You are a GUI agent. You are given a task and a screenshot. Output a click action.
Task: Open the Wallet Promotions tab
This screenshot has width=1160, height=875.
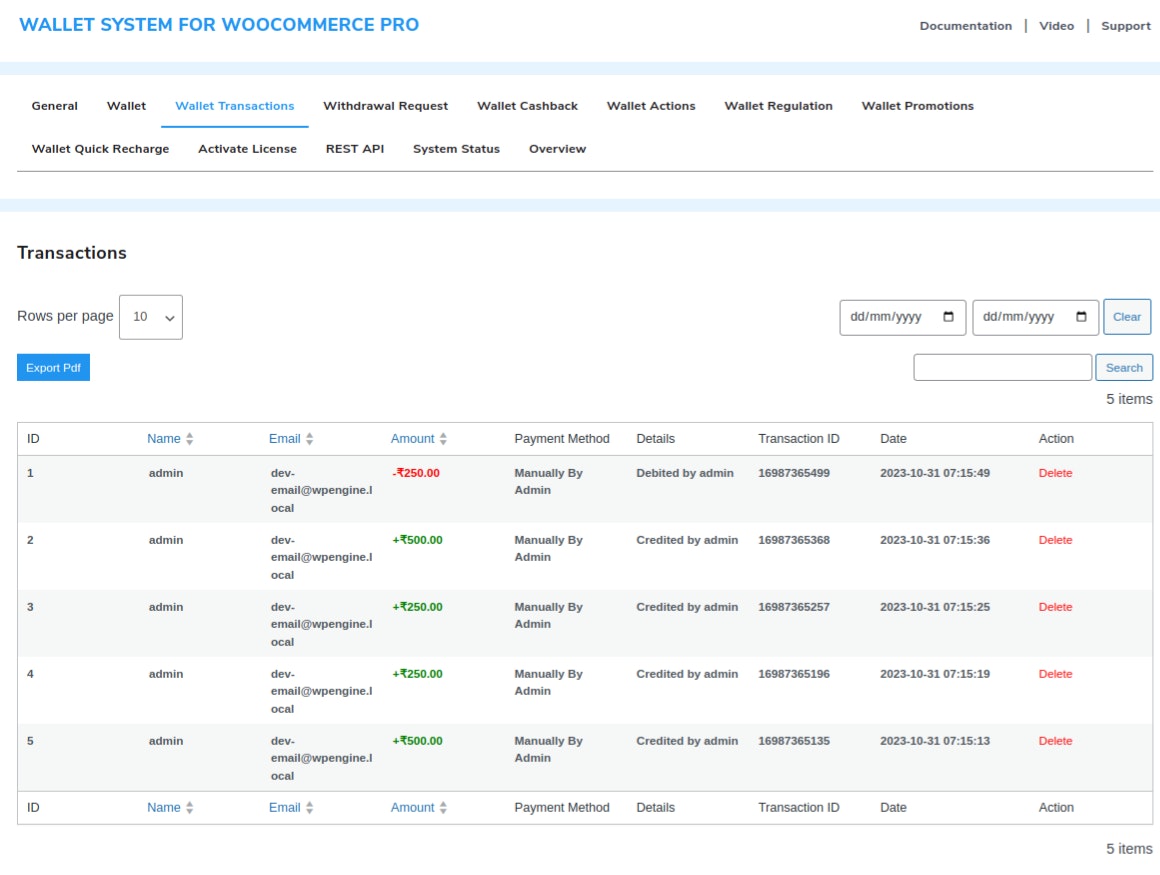pos(917,106)
